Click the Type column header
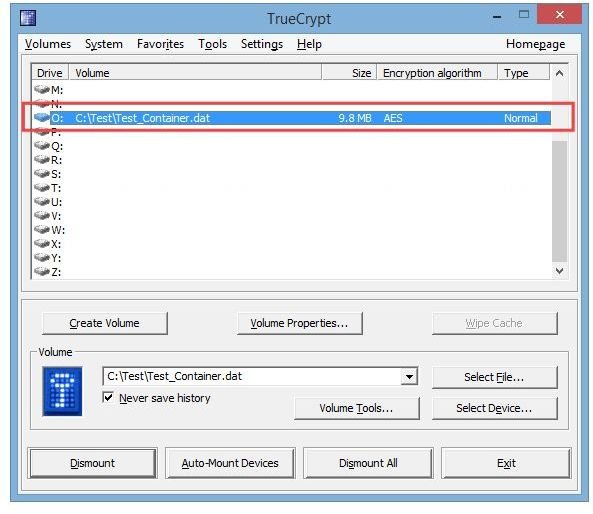The image size is (593, 514). tap(524, 73)
